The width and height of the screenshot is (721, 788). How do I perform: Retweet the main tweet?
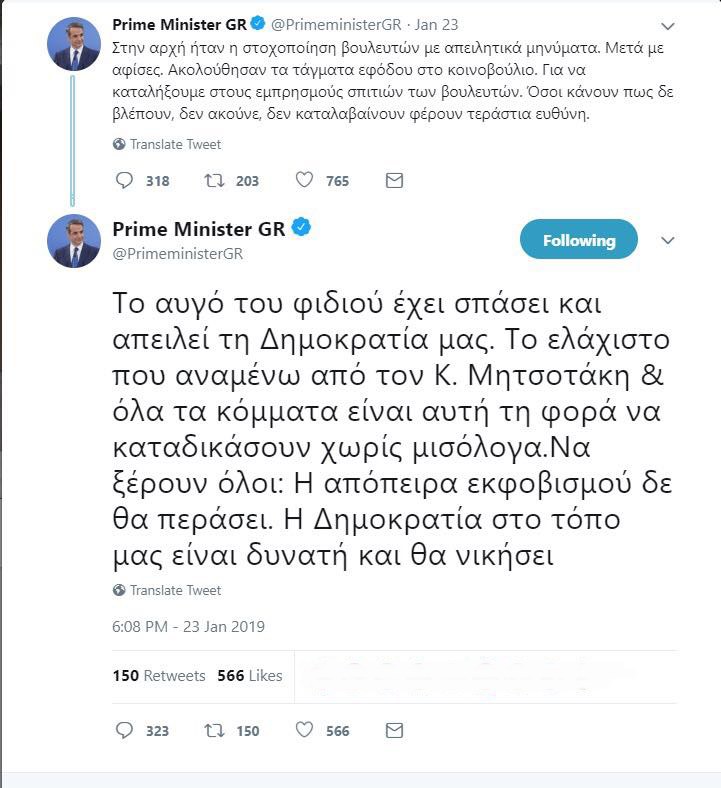(x=213, y=731)
